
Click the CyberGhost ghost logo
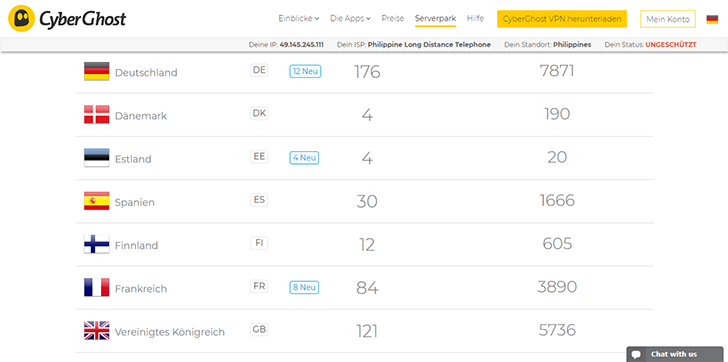coord(21,19)
